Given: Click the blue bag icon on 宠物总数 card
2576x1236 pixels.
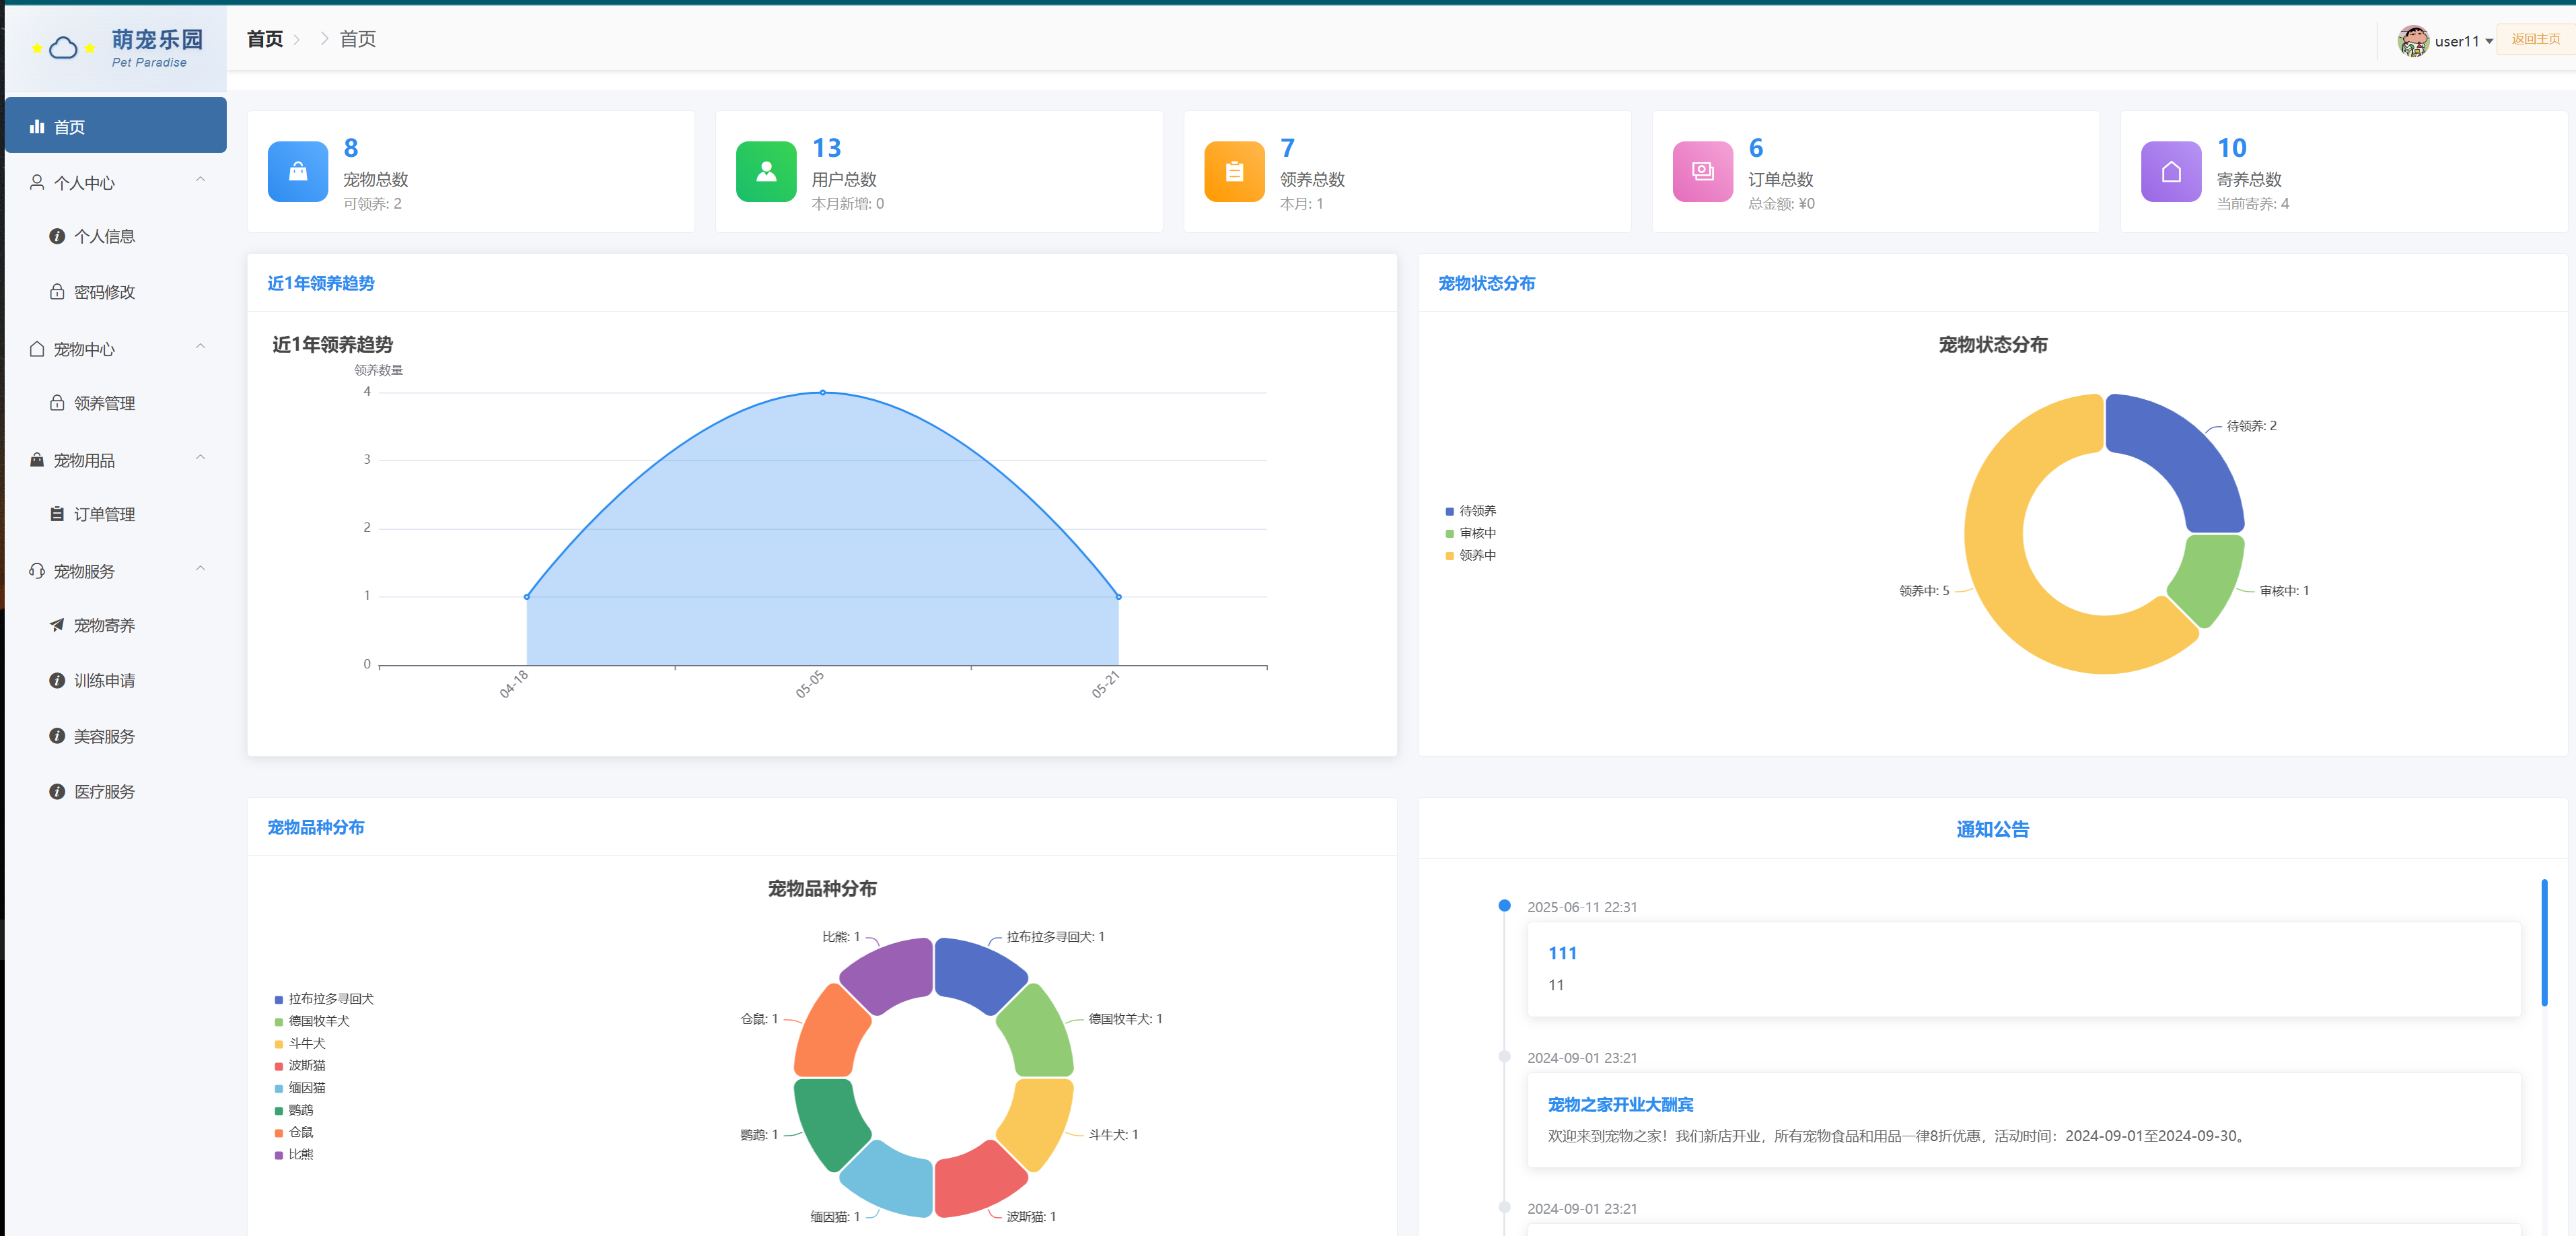Looking at the screenshot, I should tap(298, 171).
